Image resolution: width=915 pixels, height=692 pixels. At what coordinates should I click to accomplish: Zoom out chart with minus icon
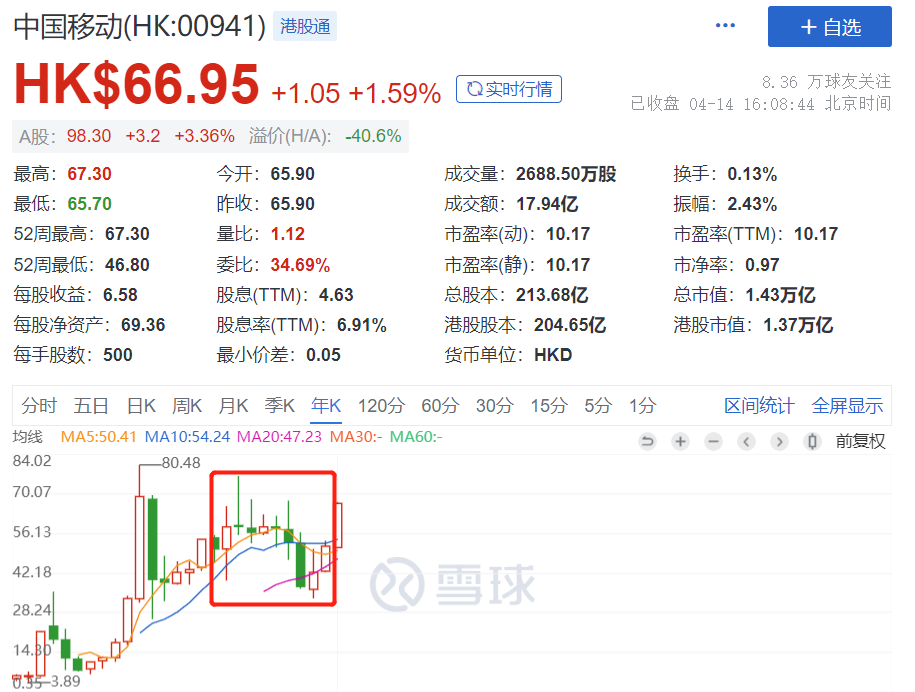(713, 442)
